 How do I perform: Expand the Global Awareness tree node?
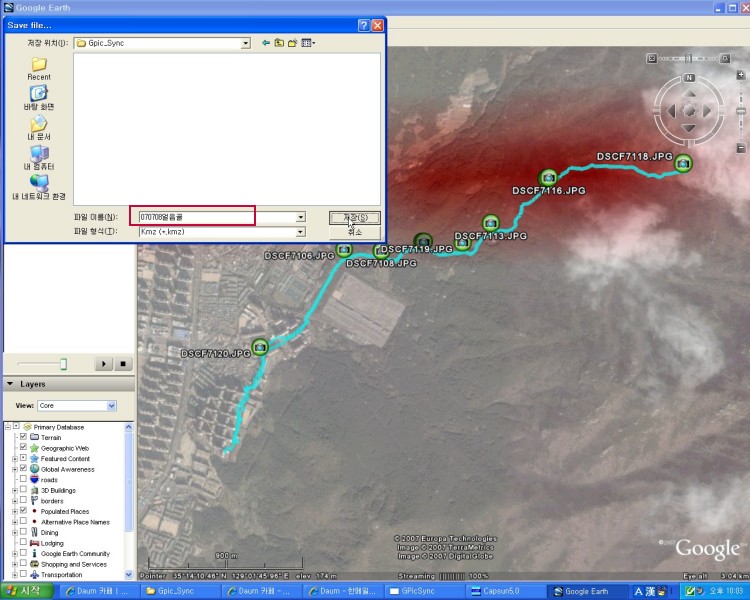pos(15,469)
